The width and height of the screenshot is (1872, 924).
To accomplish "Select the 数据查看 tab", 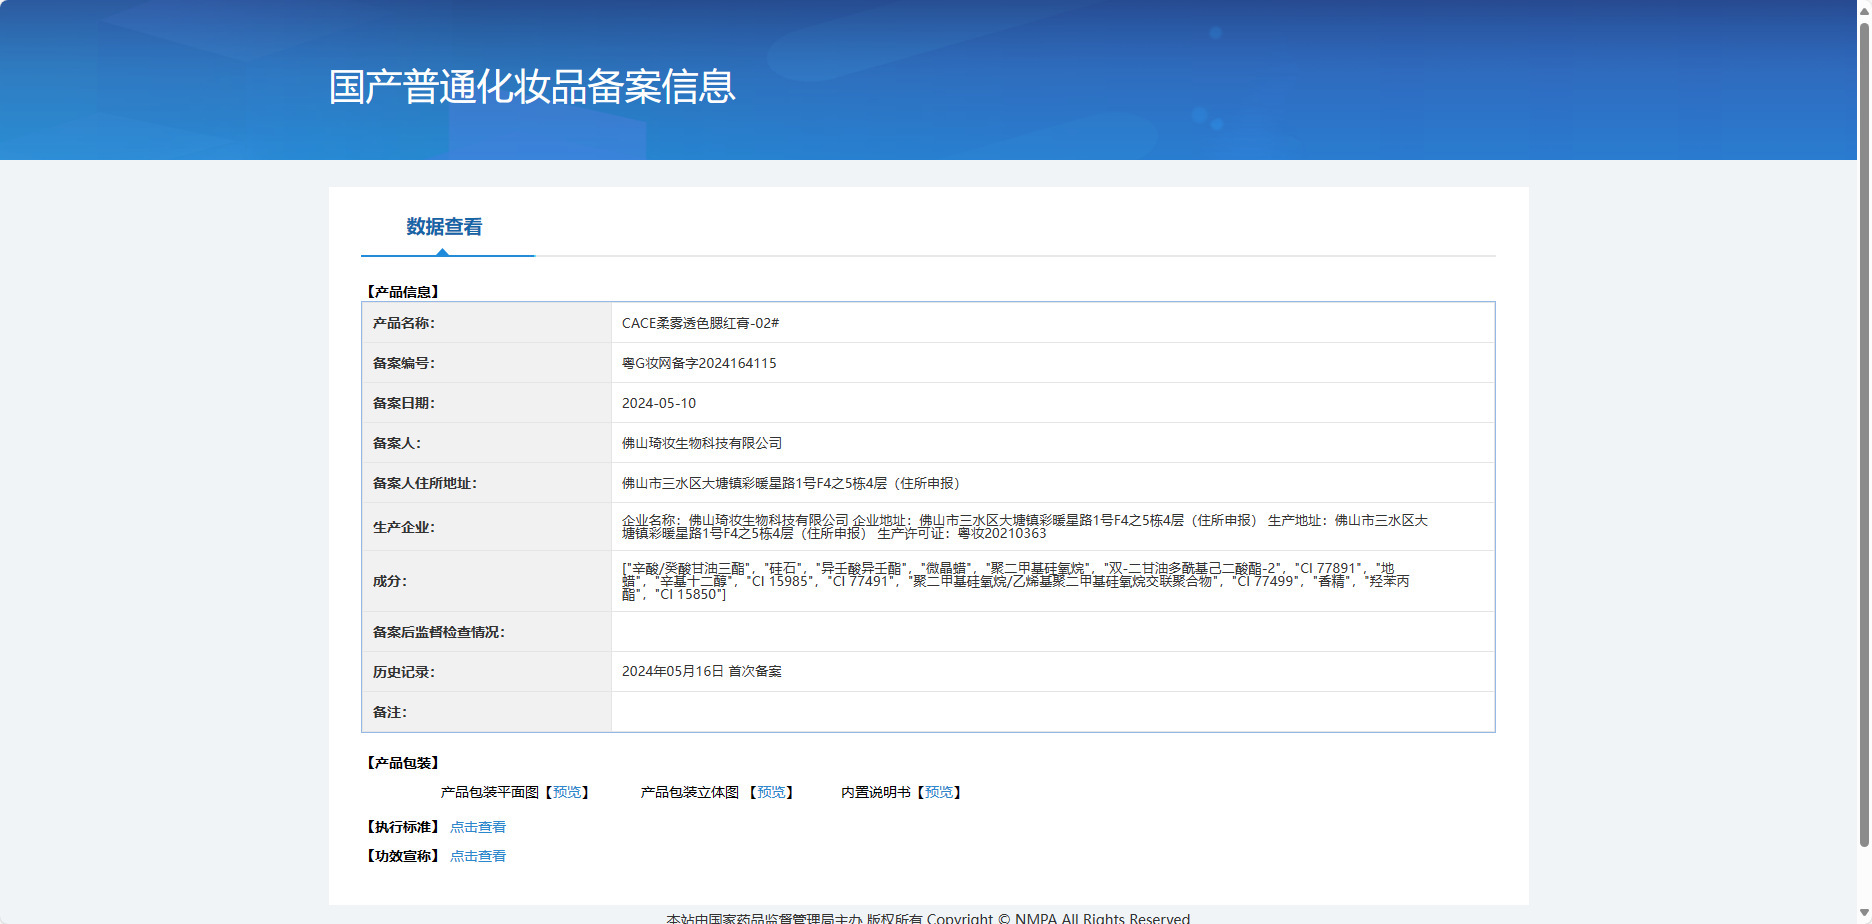I will click(444, 227).
